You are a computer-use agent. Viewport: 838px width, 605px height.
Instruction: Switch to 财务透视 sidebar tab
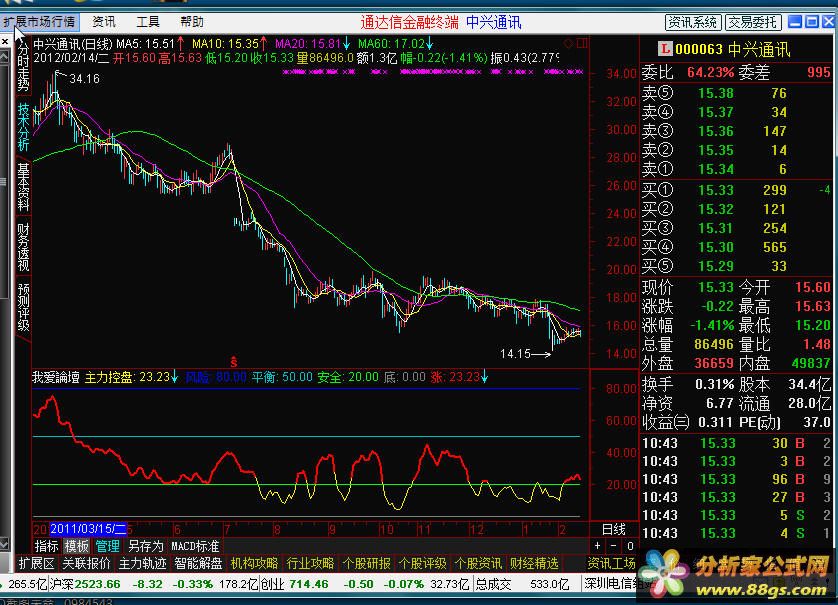coord(23,247)
